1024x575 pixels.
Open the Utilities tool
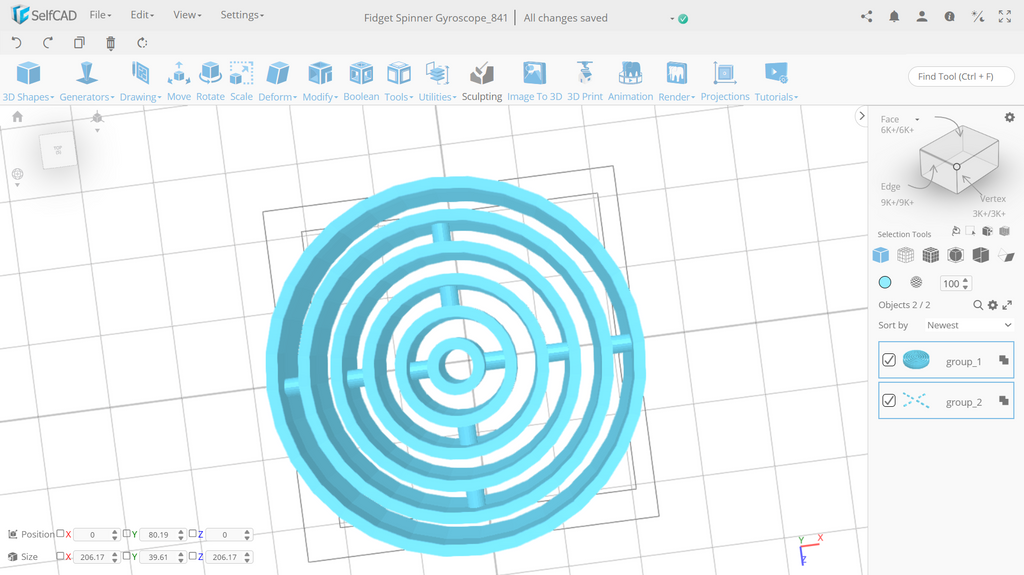click(437, 81)
